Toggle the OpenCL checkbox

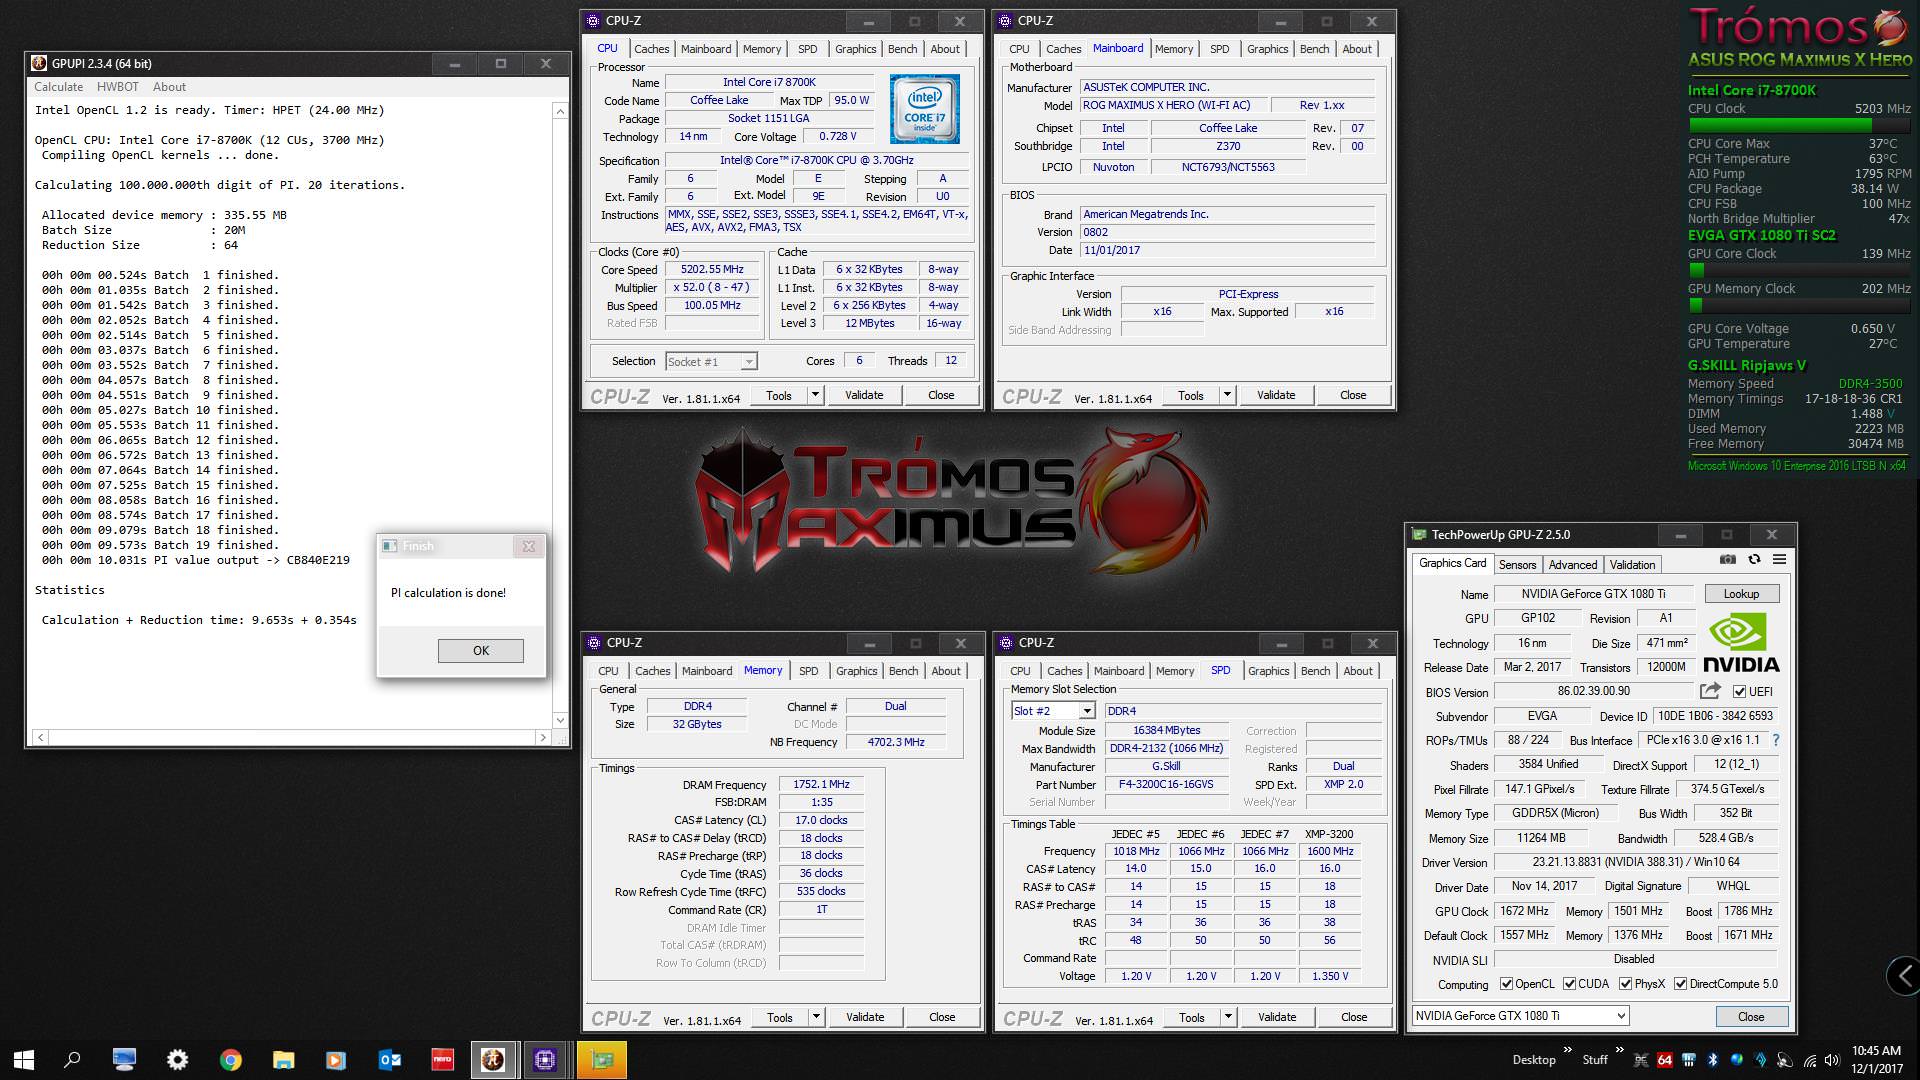(1506, 984)
